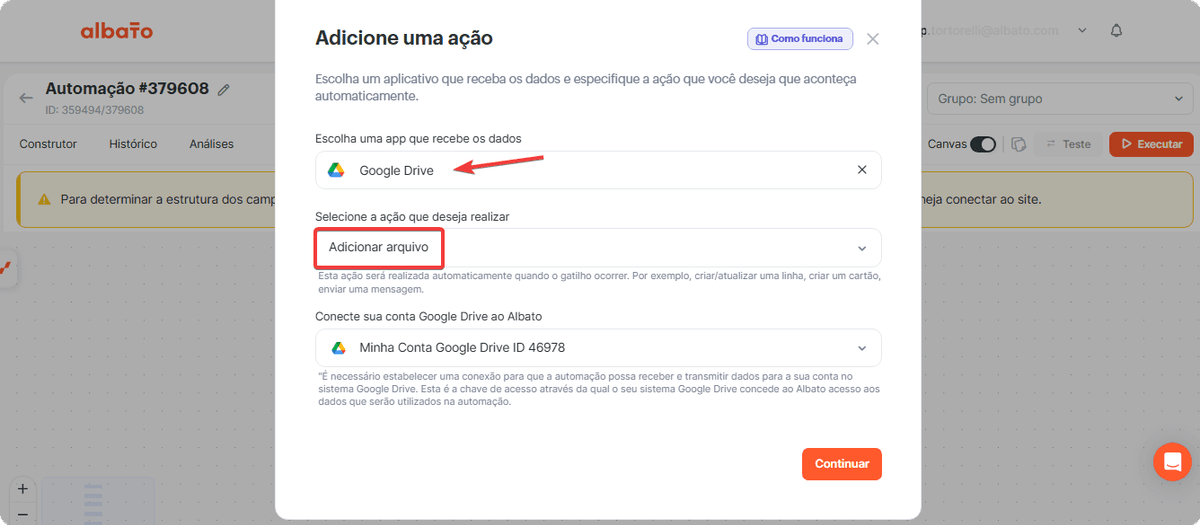The image size is (1200, 525).
Task: Open the Construtor tab
Action: [48, 144]
